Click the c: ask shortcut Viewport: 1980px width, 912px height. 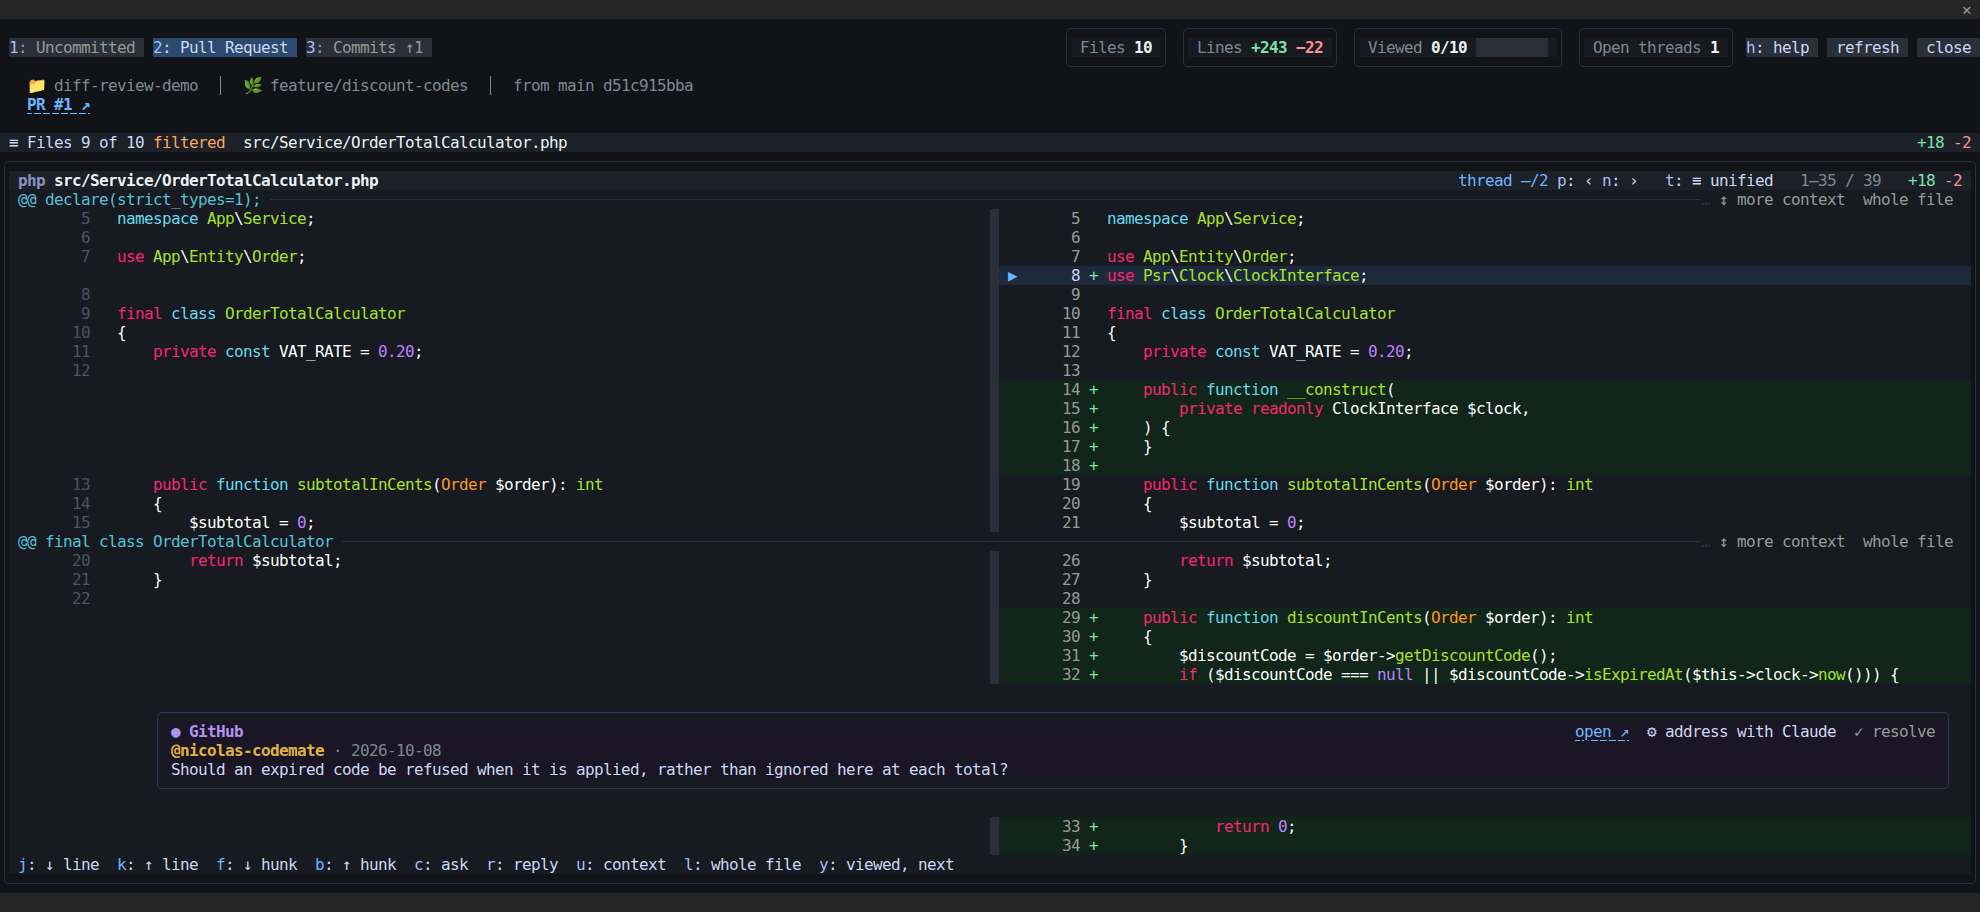coord(441,865)
